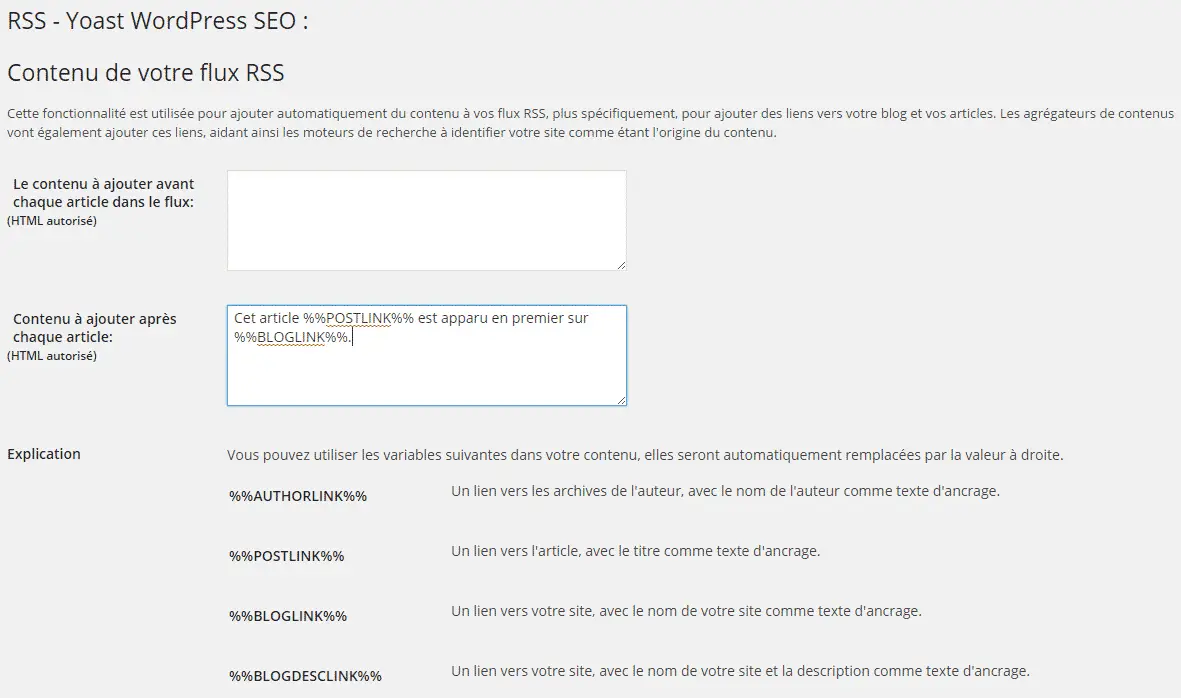Select the %%AUTHORLINK%% variable text

[298, 496]
